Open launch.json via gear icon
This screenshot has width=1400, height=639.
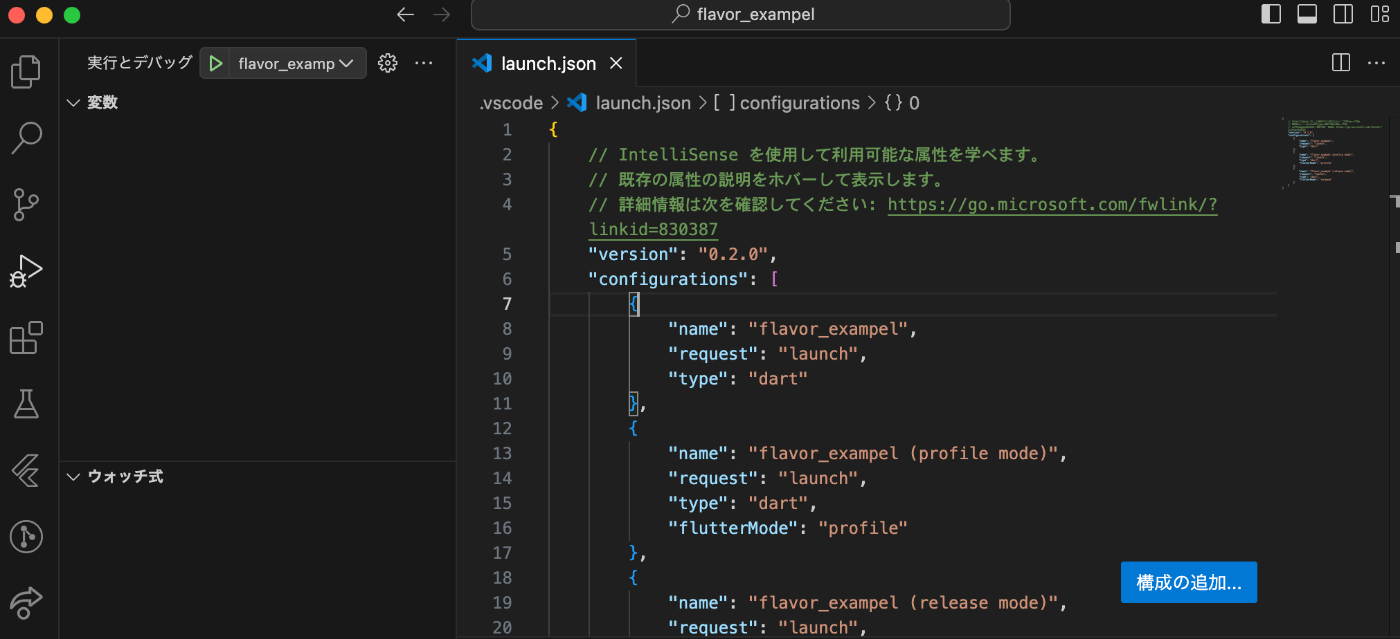[x=388, y=63]
